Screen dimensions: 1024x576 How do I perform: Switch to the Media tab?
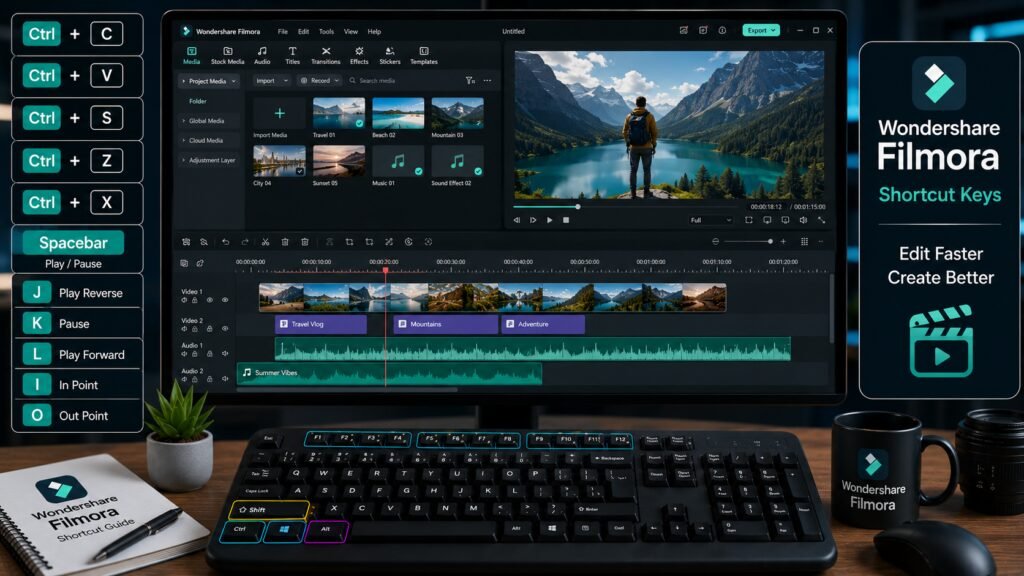pyautogui.click(x=191, y=56)
